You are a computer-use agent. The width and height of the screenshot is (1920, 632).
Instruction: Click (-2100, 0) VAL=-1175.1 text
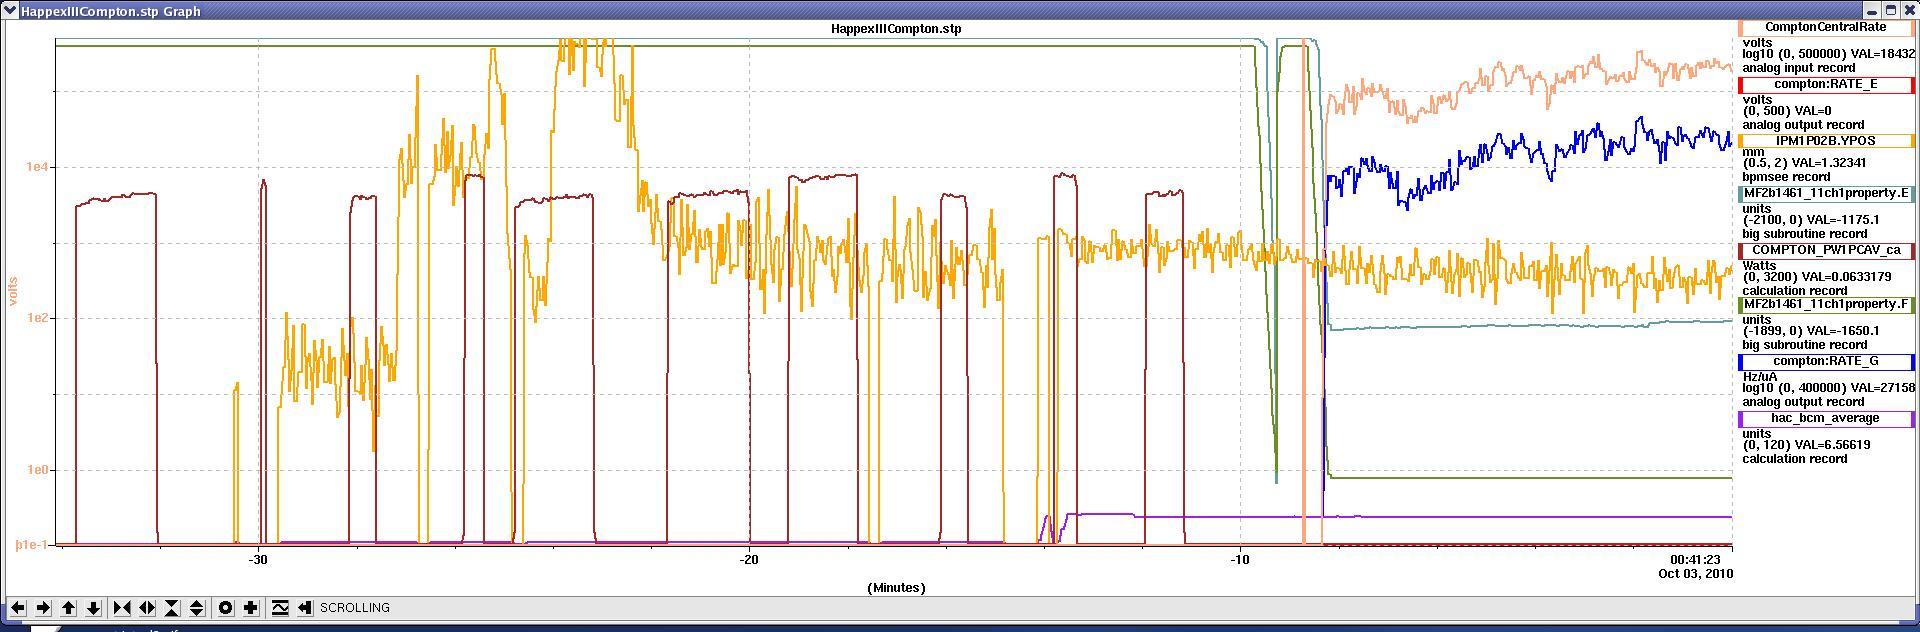click(x=1811, y=220)
